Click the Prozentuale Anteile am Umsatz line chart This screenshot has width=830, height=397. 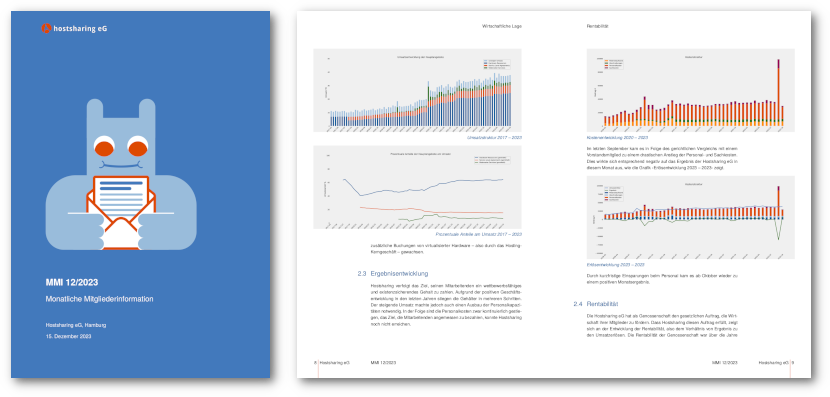point(417,187)
